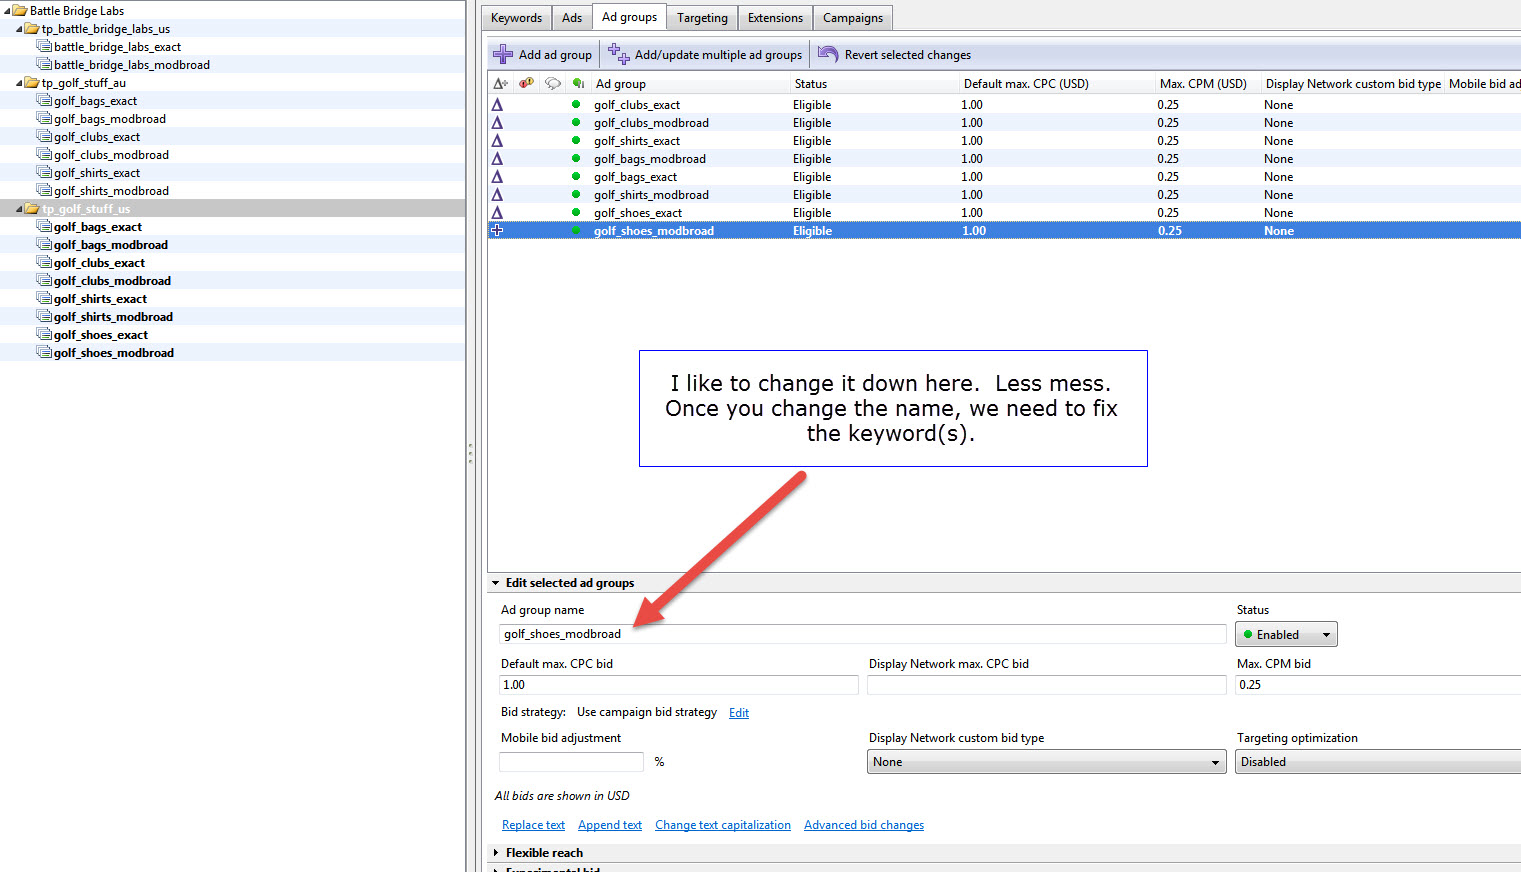1521x872 pixels.
Task: Click the ad group icon beside battle_bridge_labs_modbroad
Action: click(44, 65)
